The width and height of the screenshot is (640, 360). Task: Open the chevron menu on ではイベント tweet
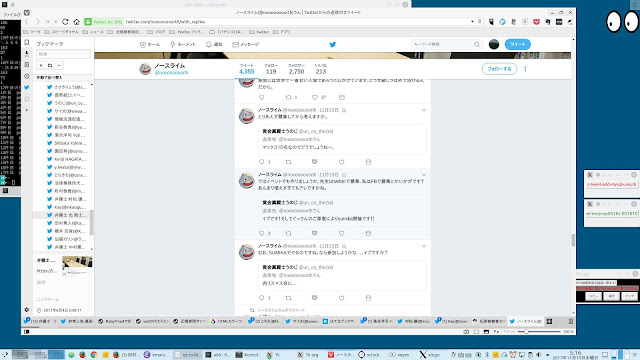(x=424, y=175)
